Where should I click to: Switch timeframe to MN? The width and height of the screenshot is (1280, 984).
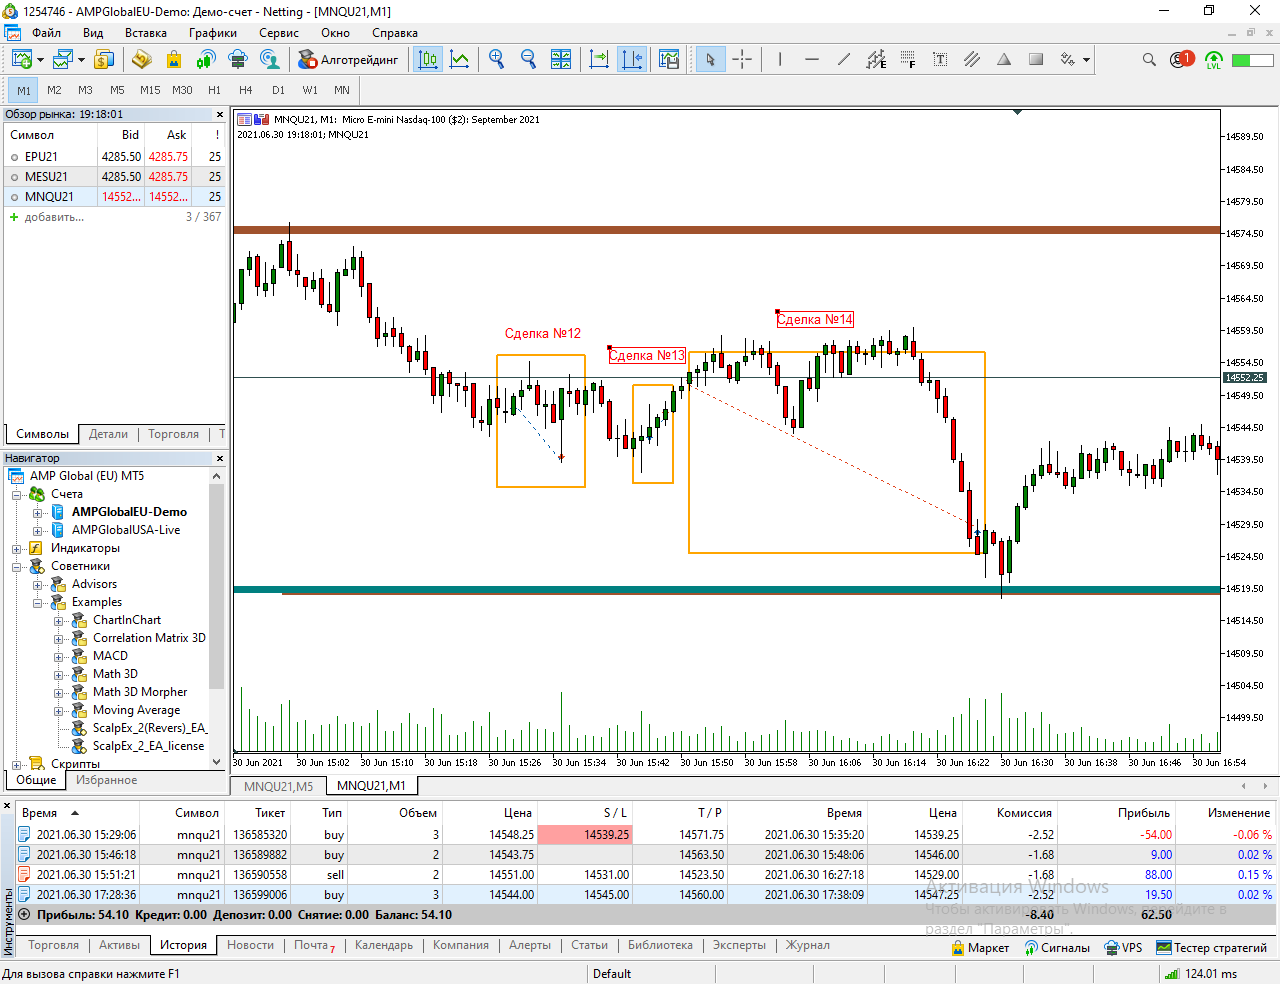click(x=342, y=90)
